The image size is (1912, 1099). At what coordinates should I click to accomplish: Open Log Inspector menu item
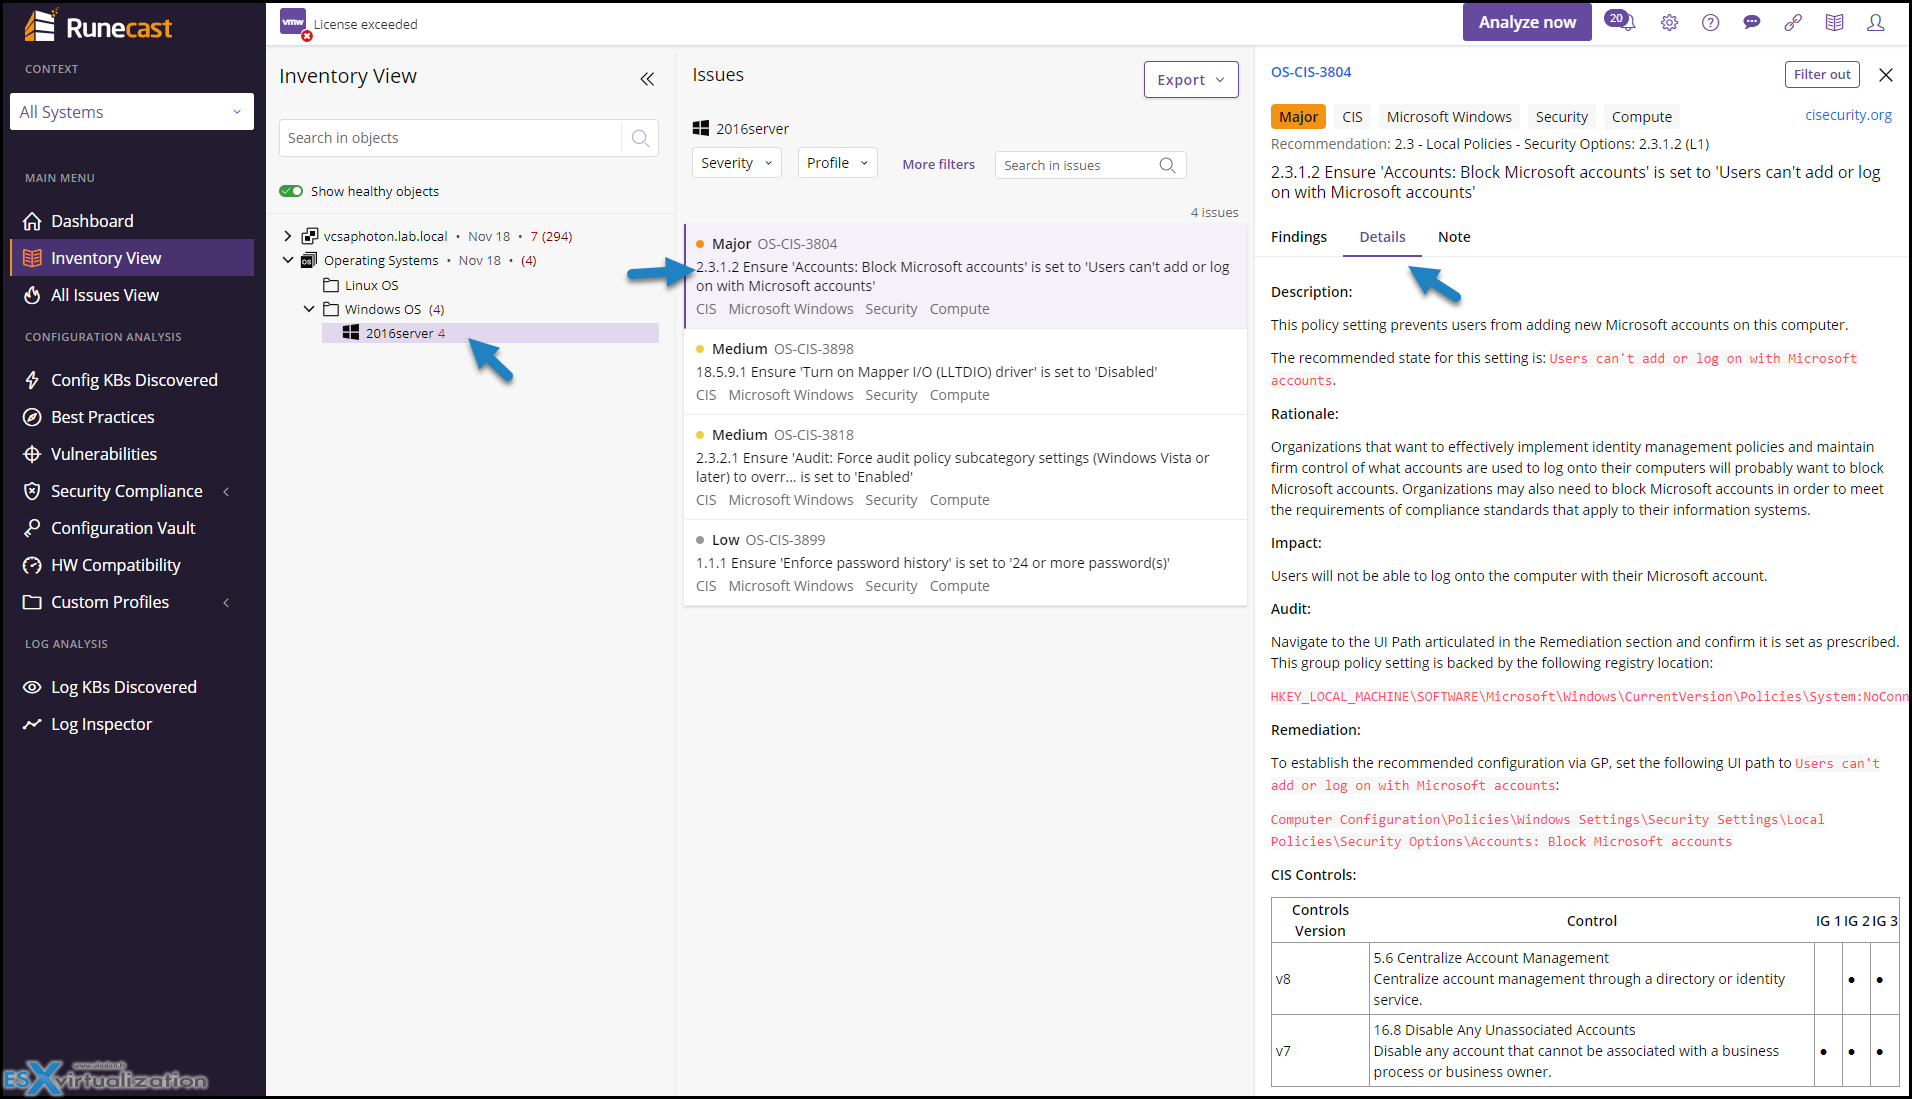point(132,724)
